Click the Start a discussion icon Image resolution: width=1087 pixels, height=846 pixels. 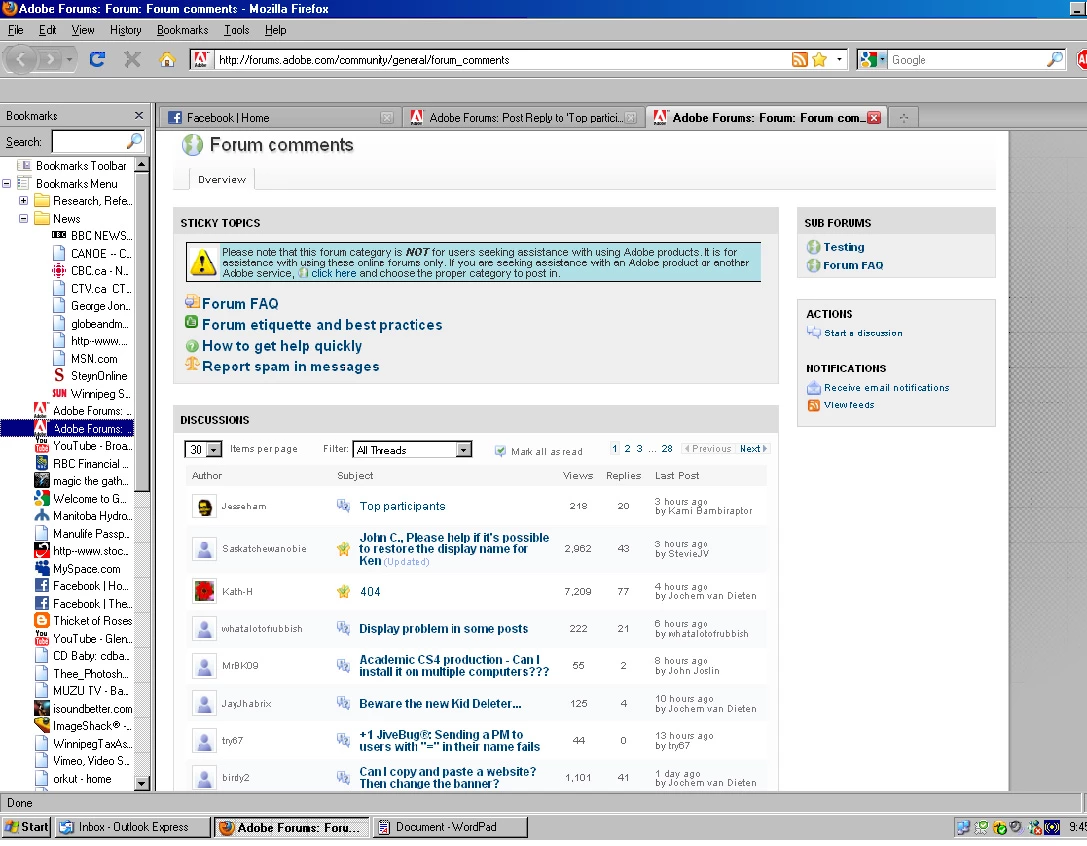point(813,333)
